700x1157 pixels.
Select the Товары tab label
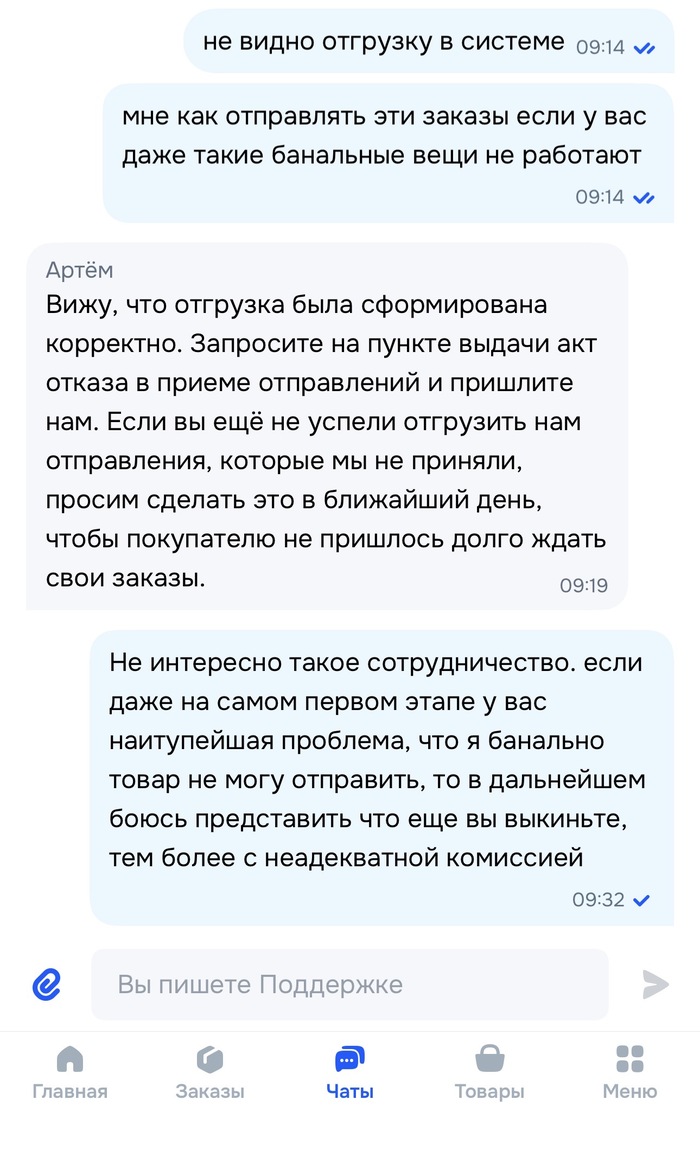point(489,1091)
